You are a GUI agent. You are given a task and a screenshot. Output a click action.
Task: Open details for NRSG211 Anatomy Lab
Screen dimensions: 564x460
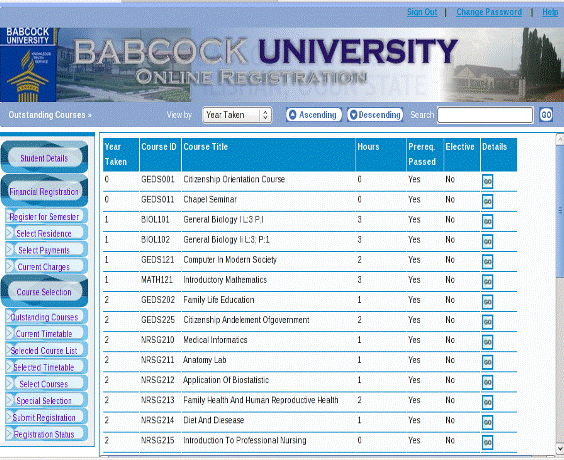pos(487,362)
